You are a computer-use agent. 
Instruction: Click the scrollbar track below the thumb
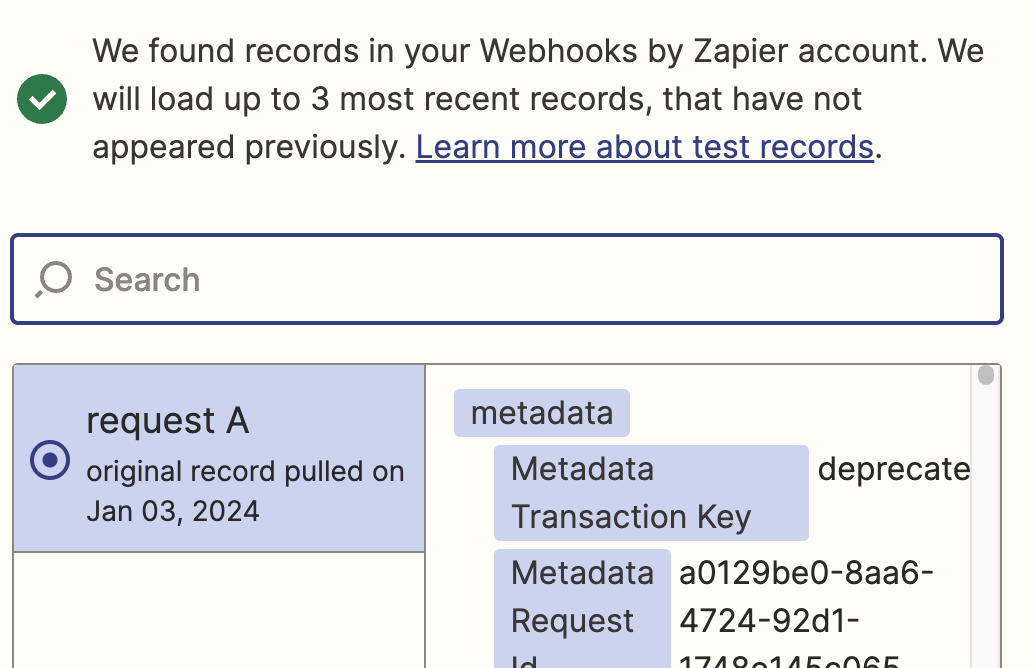(986, 528)
